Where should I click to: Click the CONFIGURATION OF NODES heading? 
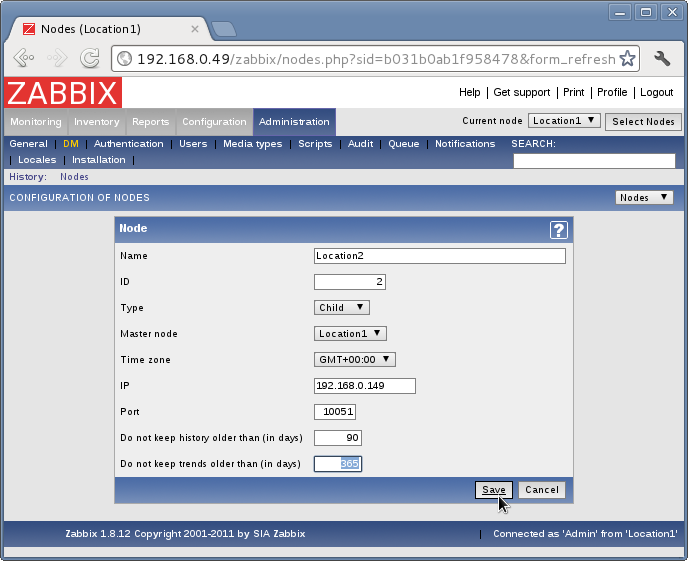coord(79,198)
